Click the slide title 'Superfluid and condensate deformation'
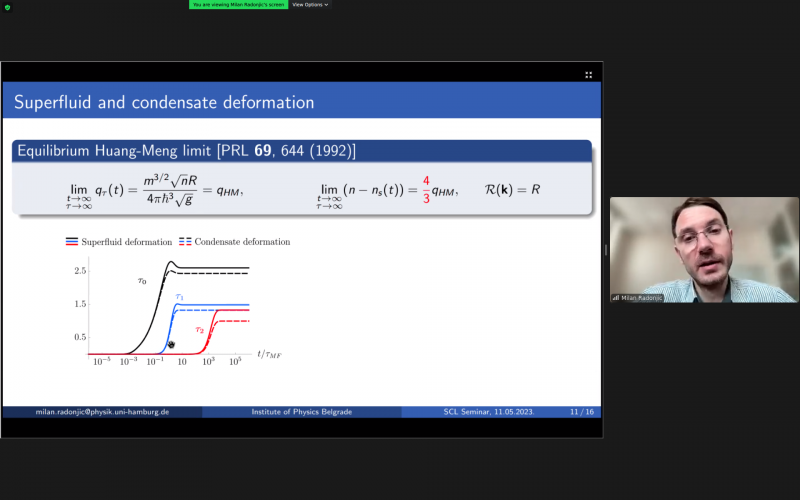 point(164,102)
